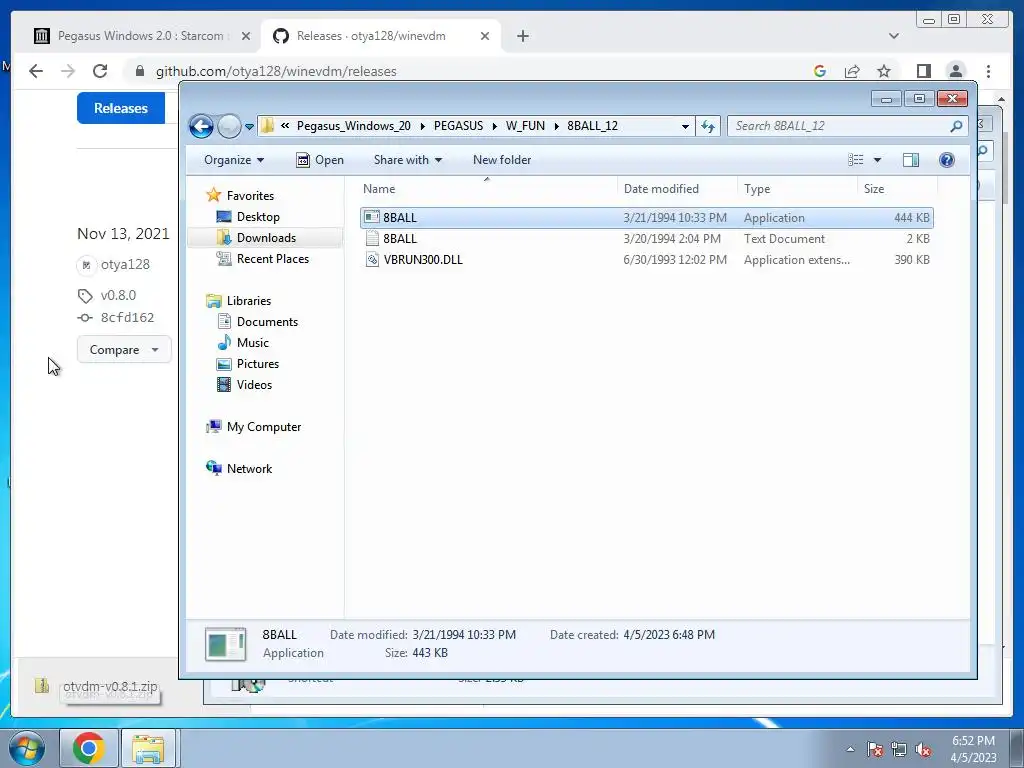1024x768 pixels.
Task: Click Windows Explorer taskbar icon
Action: point(148,748)
